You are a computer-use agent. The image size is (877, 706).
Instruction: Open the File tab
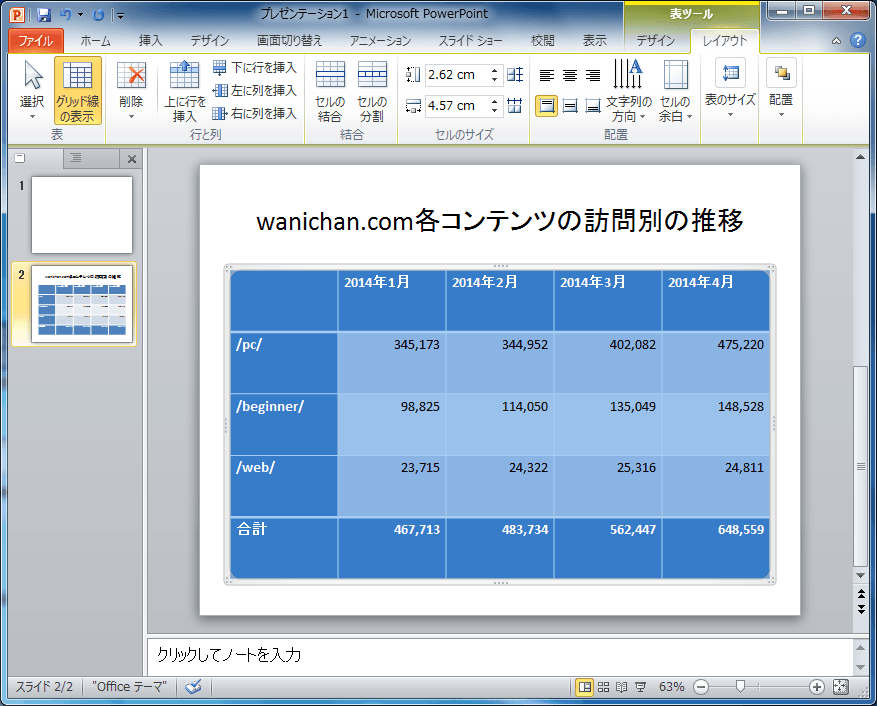tap(36, 41)
